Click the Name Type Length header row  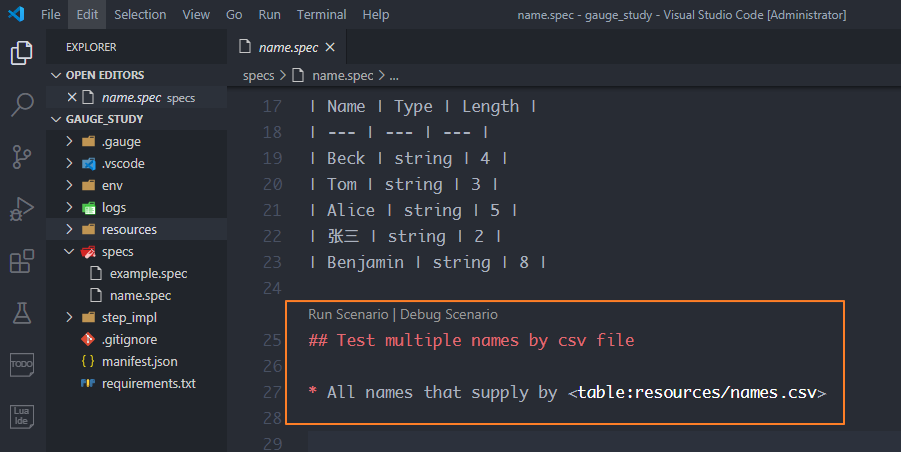[423, 106]
